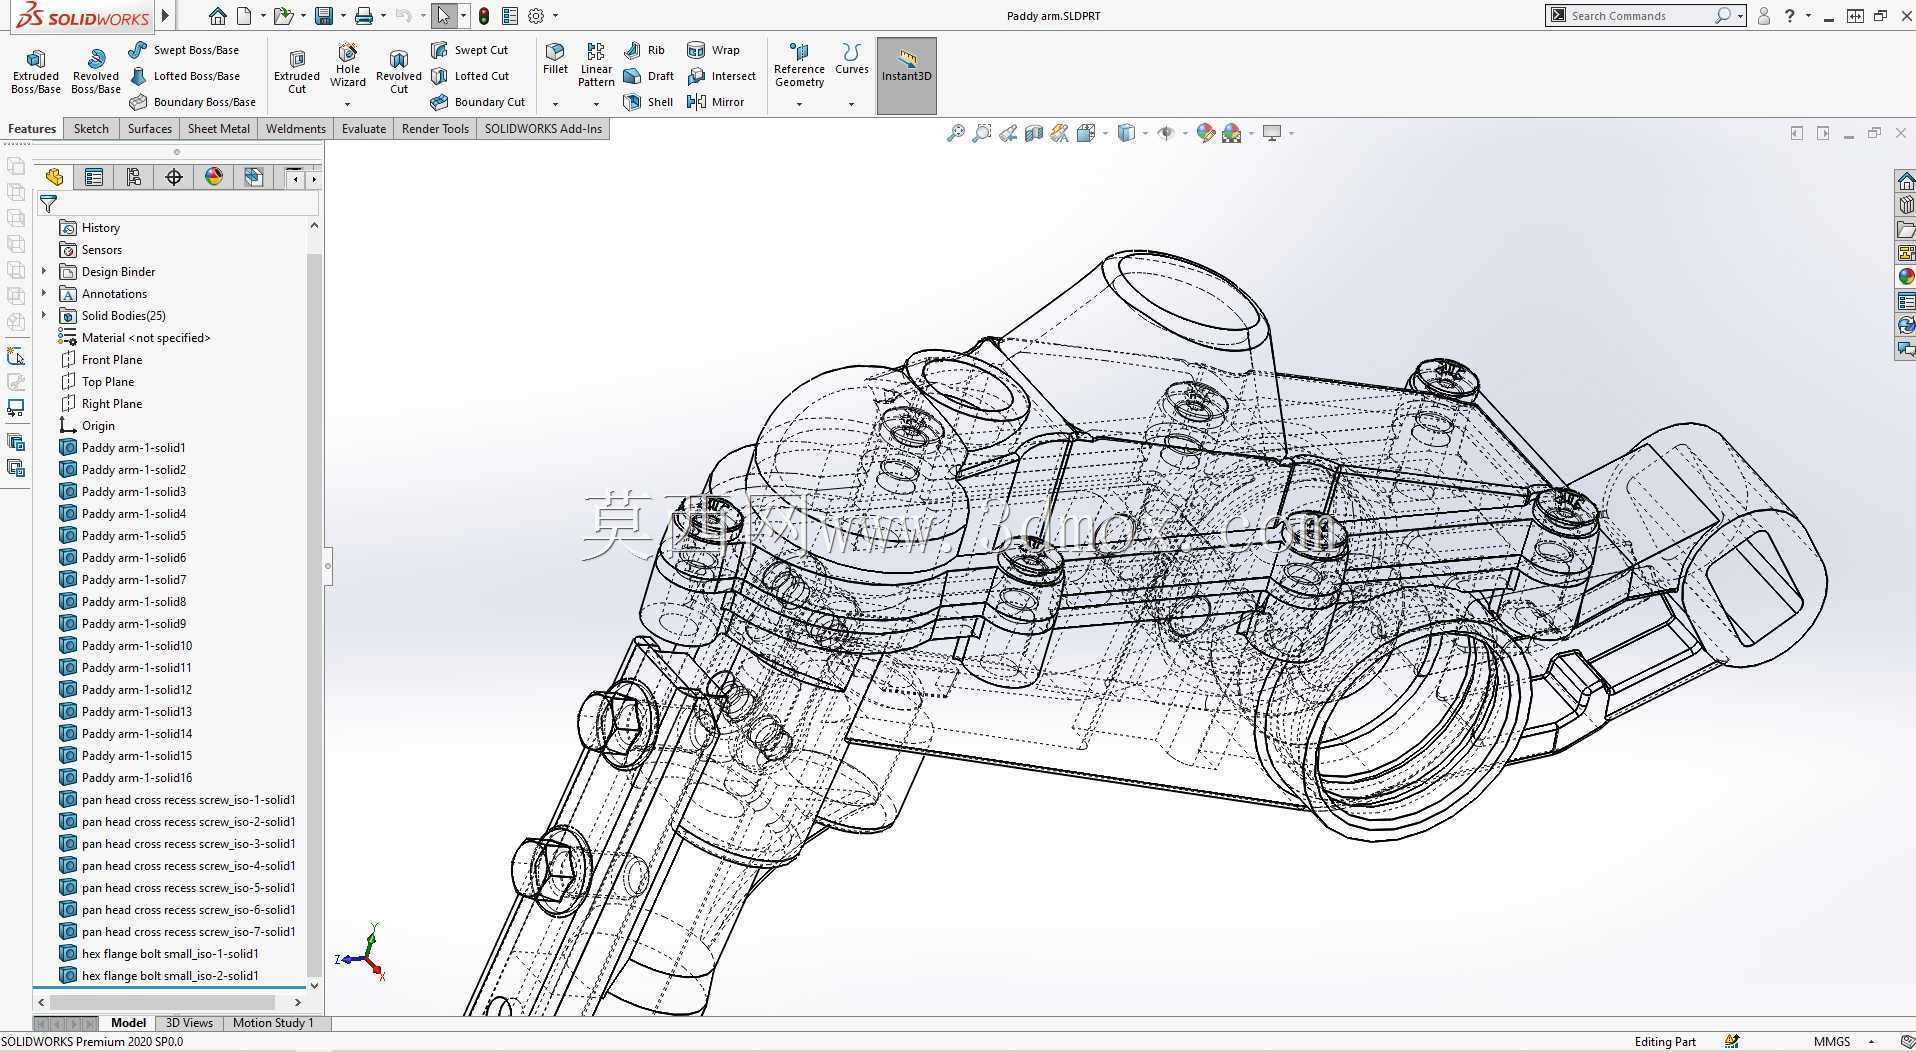
Task: Open the Linear Pattern dropdown arrow
Action: [596, 104]
